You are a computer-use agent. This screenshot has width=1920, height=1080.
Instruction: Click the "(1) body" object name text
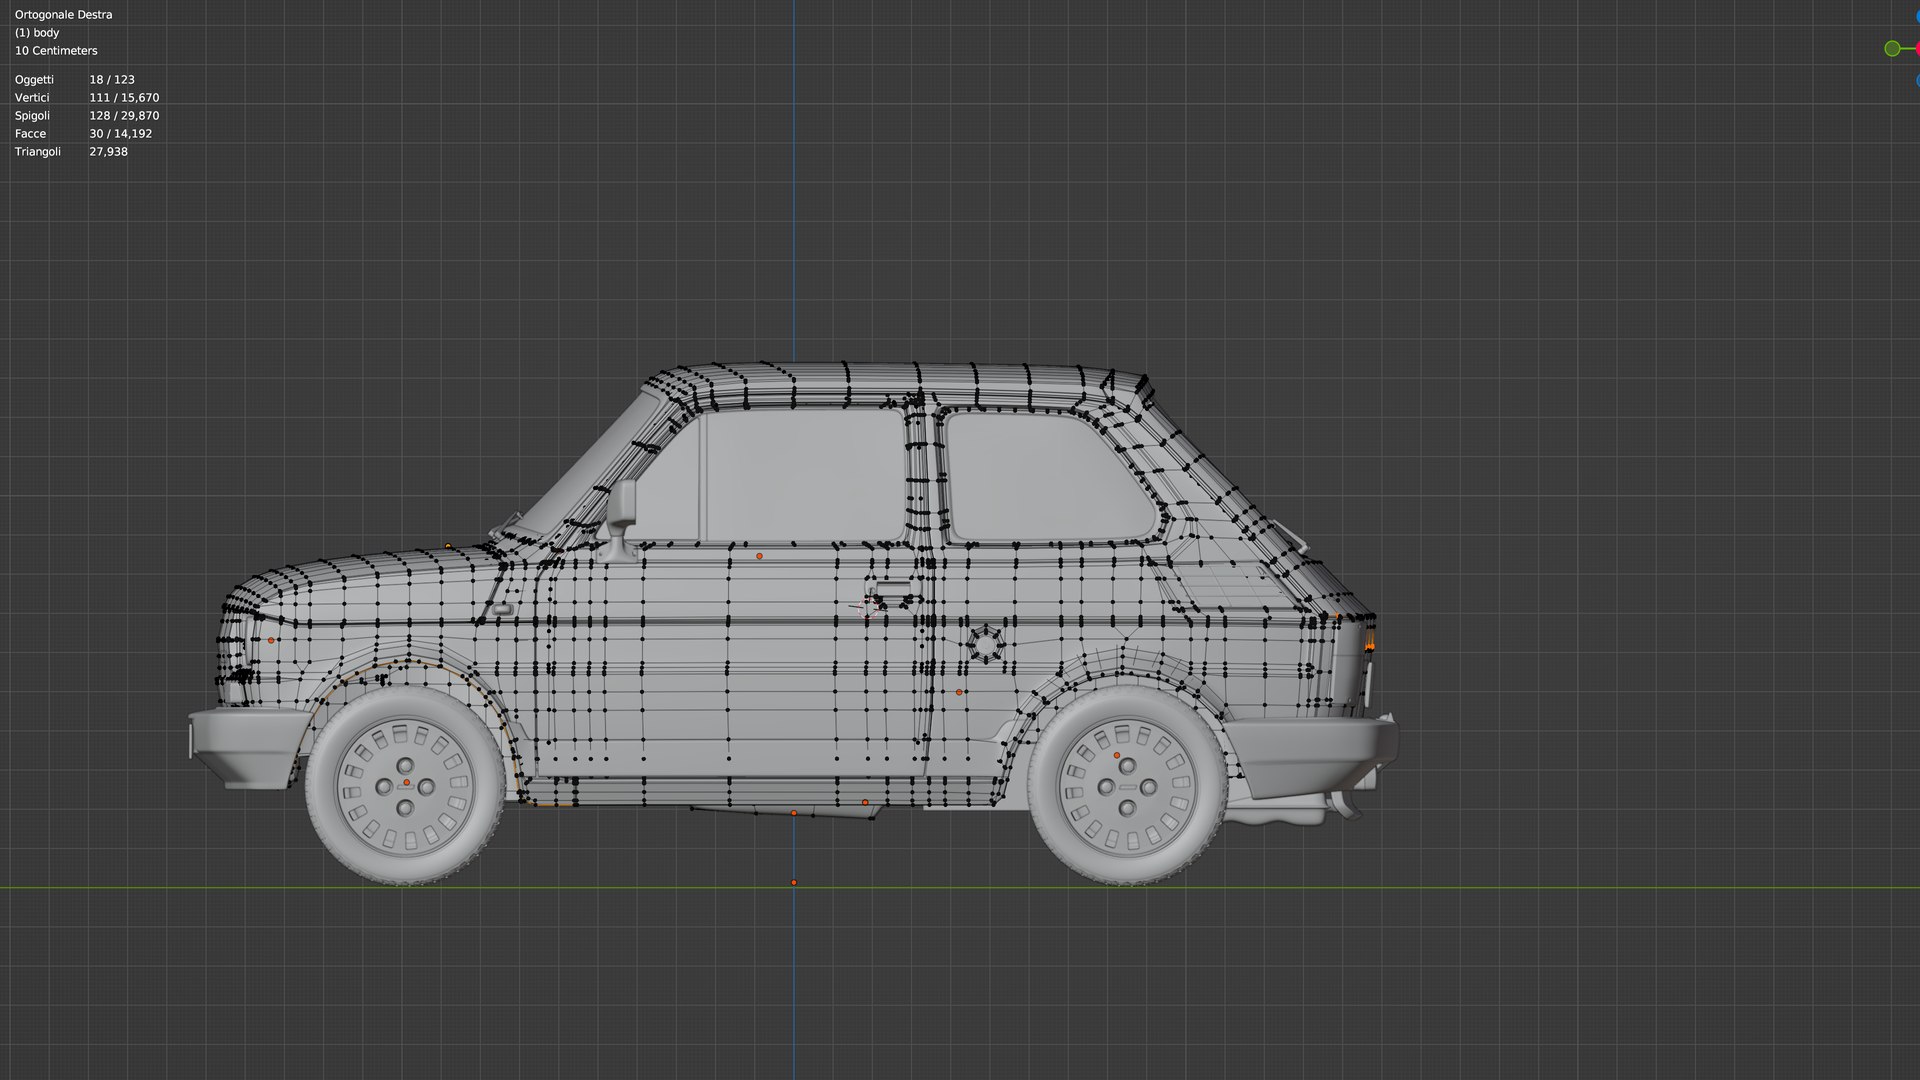click(37, 33)
